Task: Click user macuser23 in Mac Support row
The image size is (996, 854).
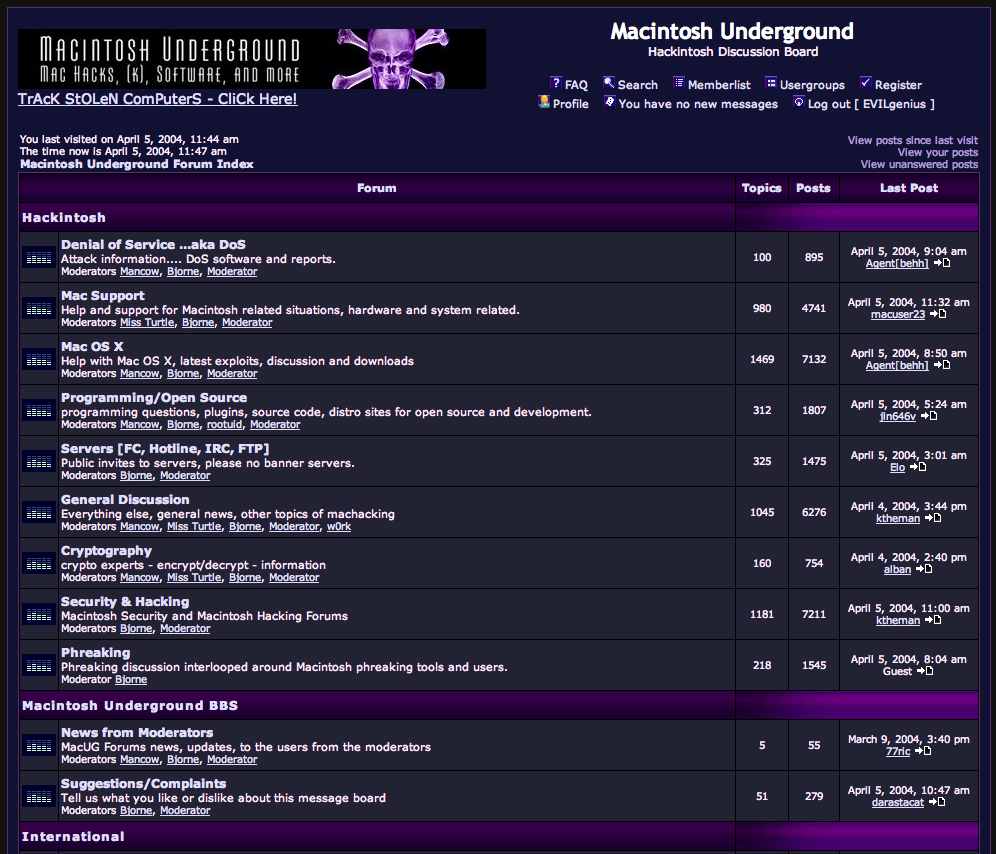Action: pyautogui.click(x=898, y=315)
